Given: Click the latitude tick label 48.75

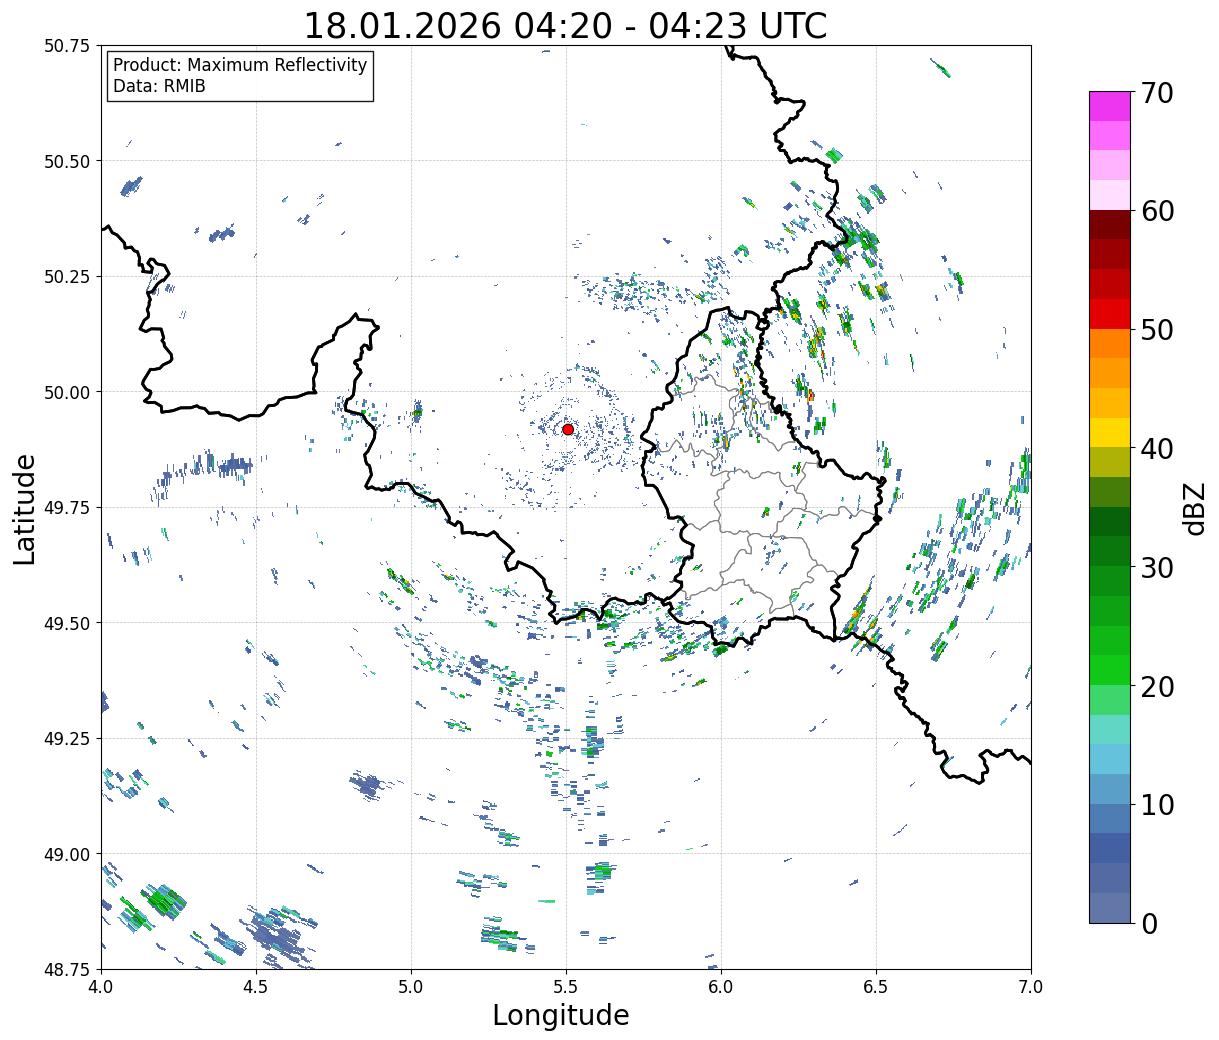Looking at the screenshot, I should point(67,969).
